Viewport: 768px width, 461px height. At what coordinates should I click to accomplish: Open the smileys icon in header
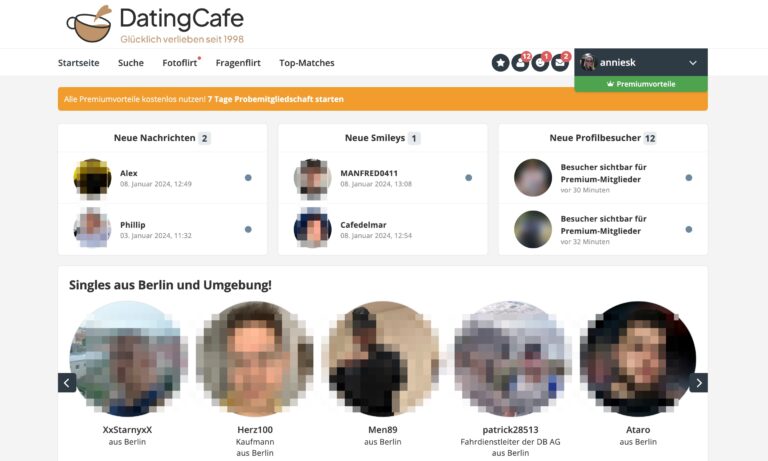click(540, 63)
